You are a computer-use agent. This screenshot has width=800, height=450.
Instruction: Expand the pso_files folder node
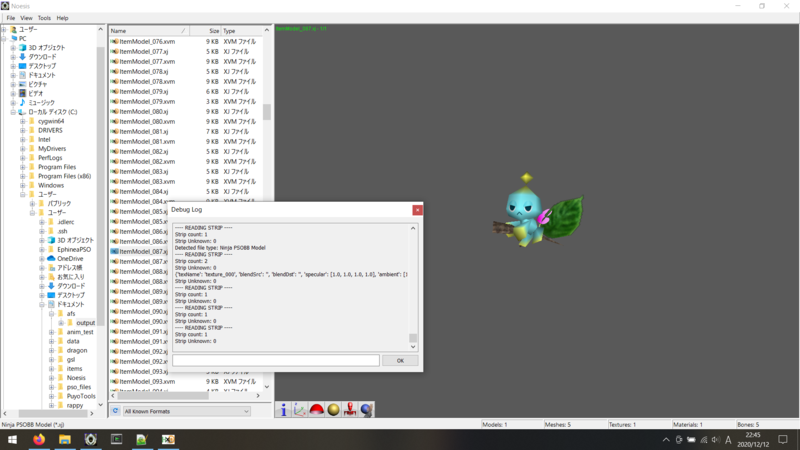point(52,387)
